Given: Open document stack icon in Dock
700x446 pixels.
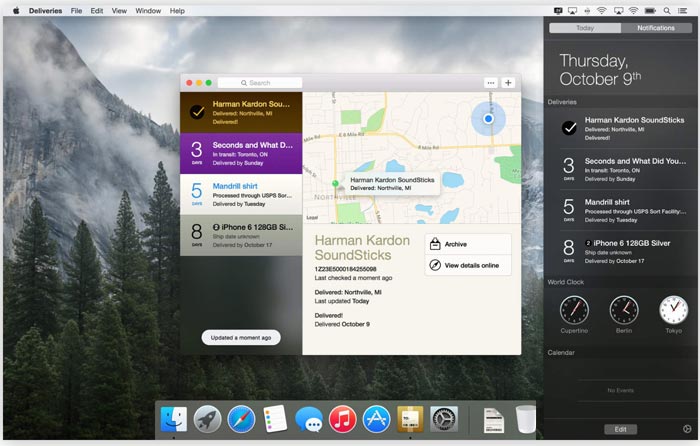Looking at the screenshot, I should (494, 420).
